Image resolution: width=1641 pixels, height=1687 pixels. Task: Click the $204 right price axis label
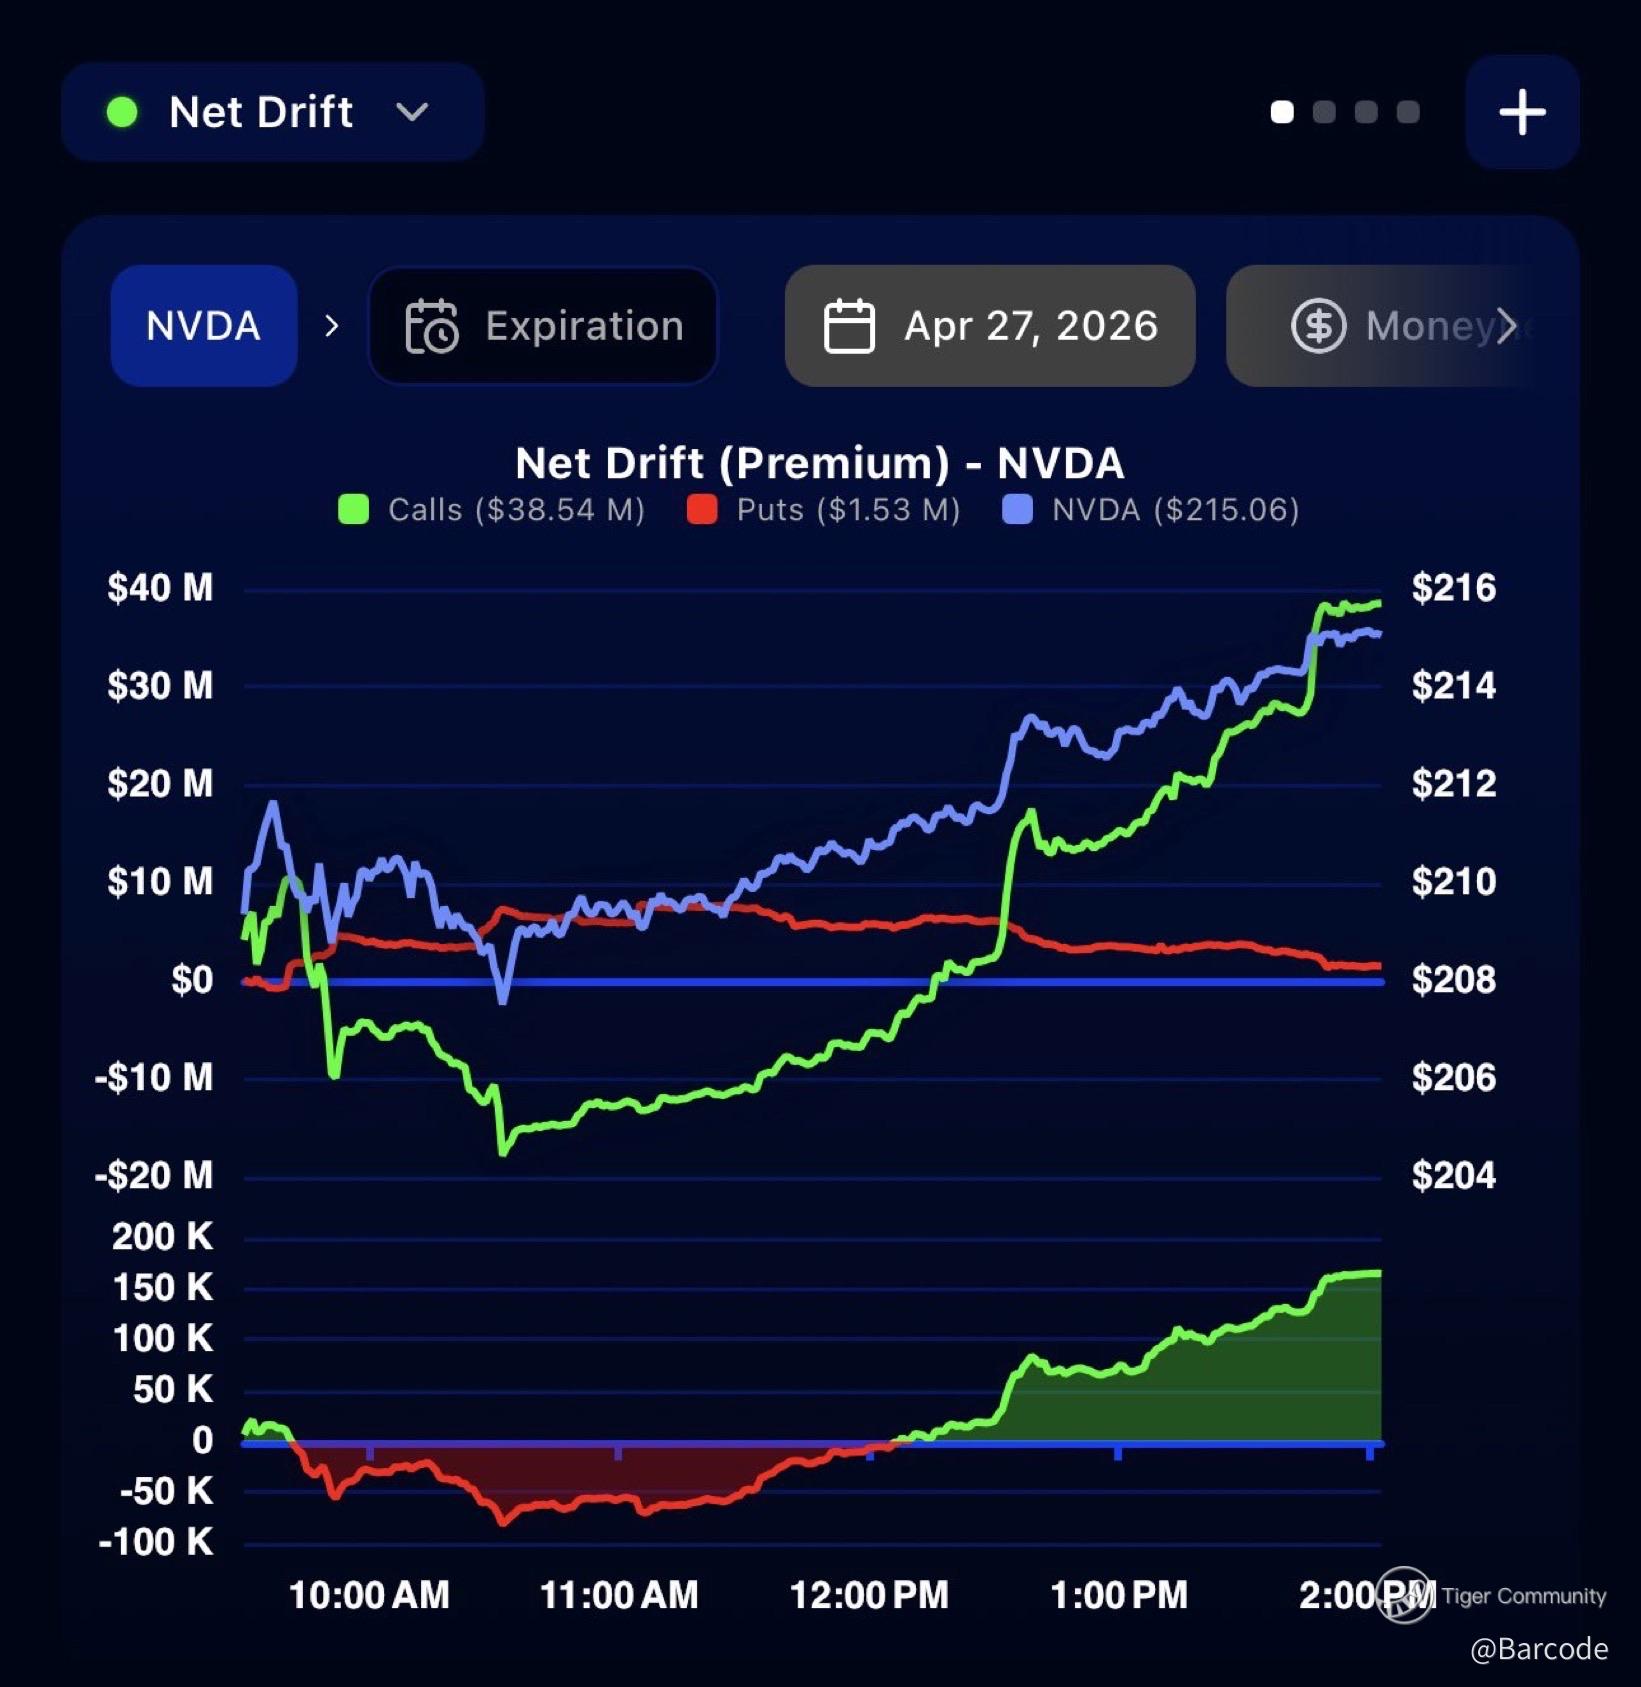pyautogui.click(x=1454, y=1175)
